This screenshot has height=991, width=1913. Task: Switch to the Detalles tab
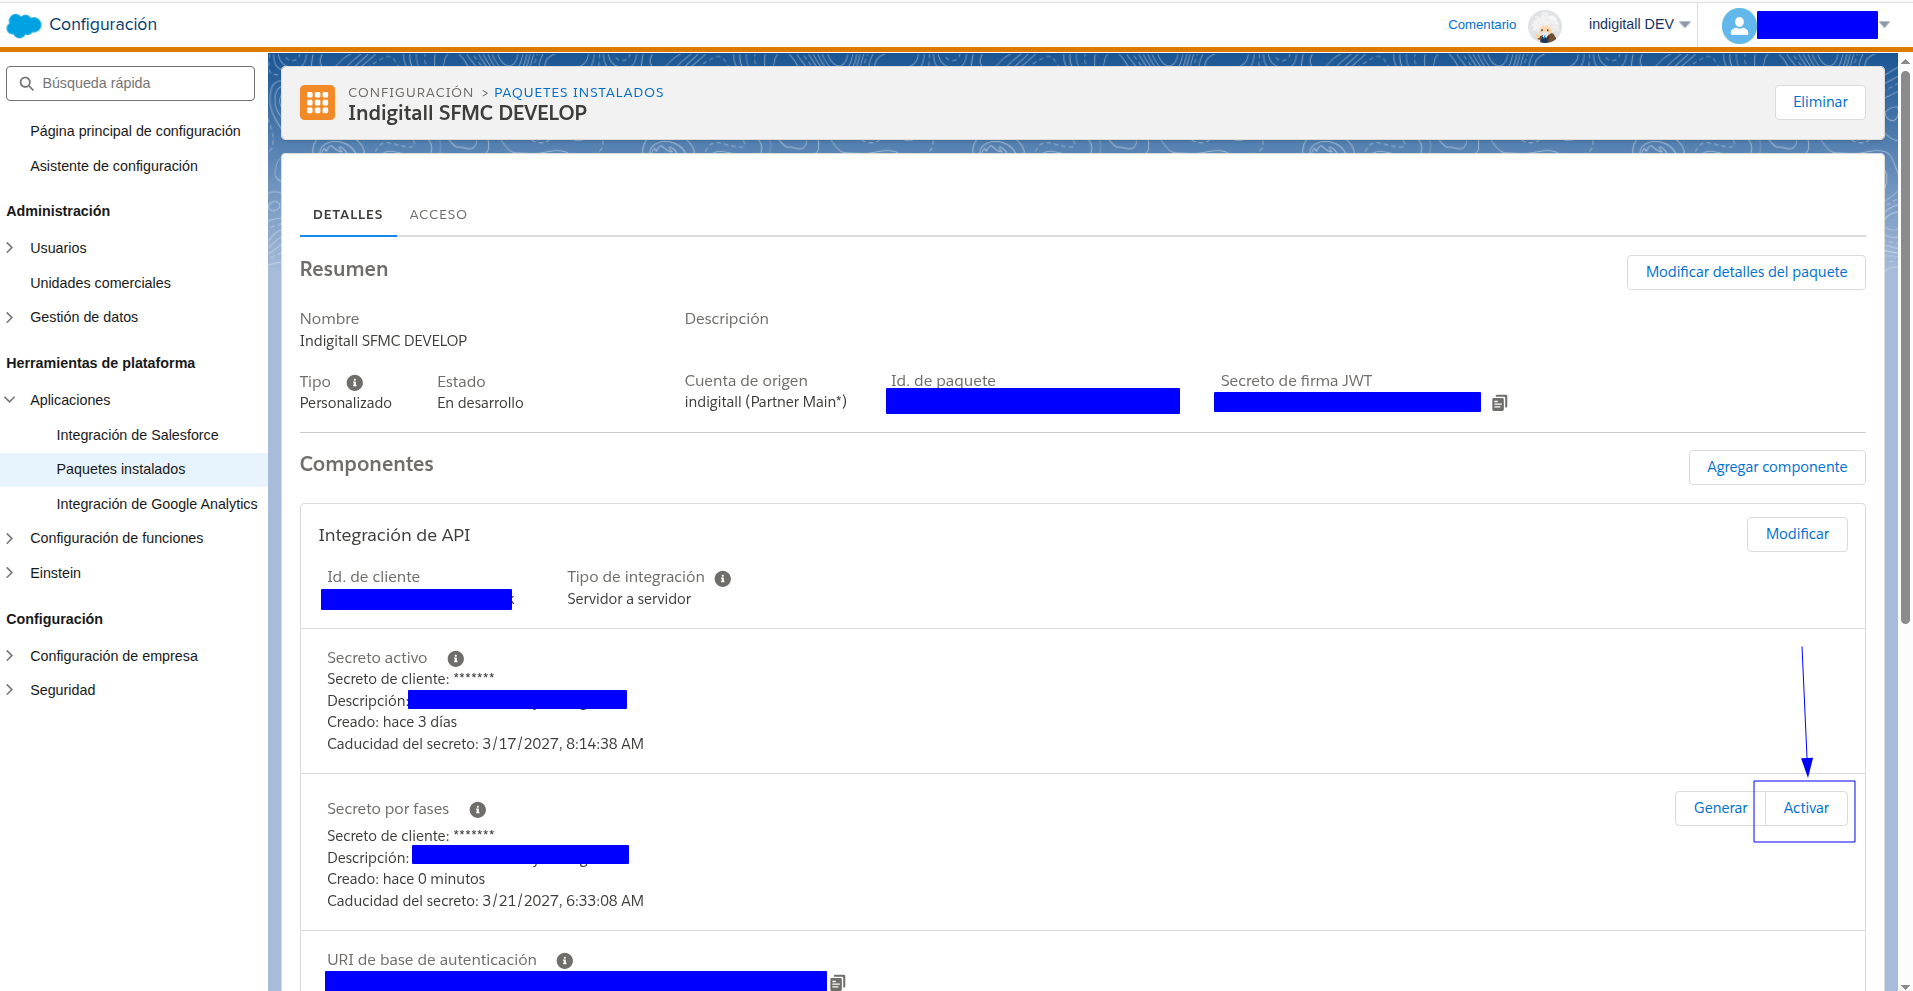348,215
